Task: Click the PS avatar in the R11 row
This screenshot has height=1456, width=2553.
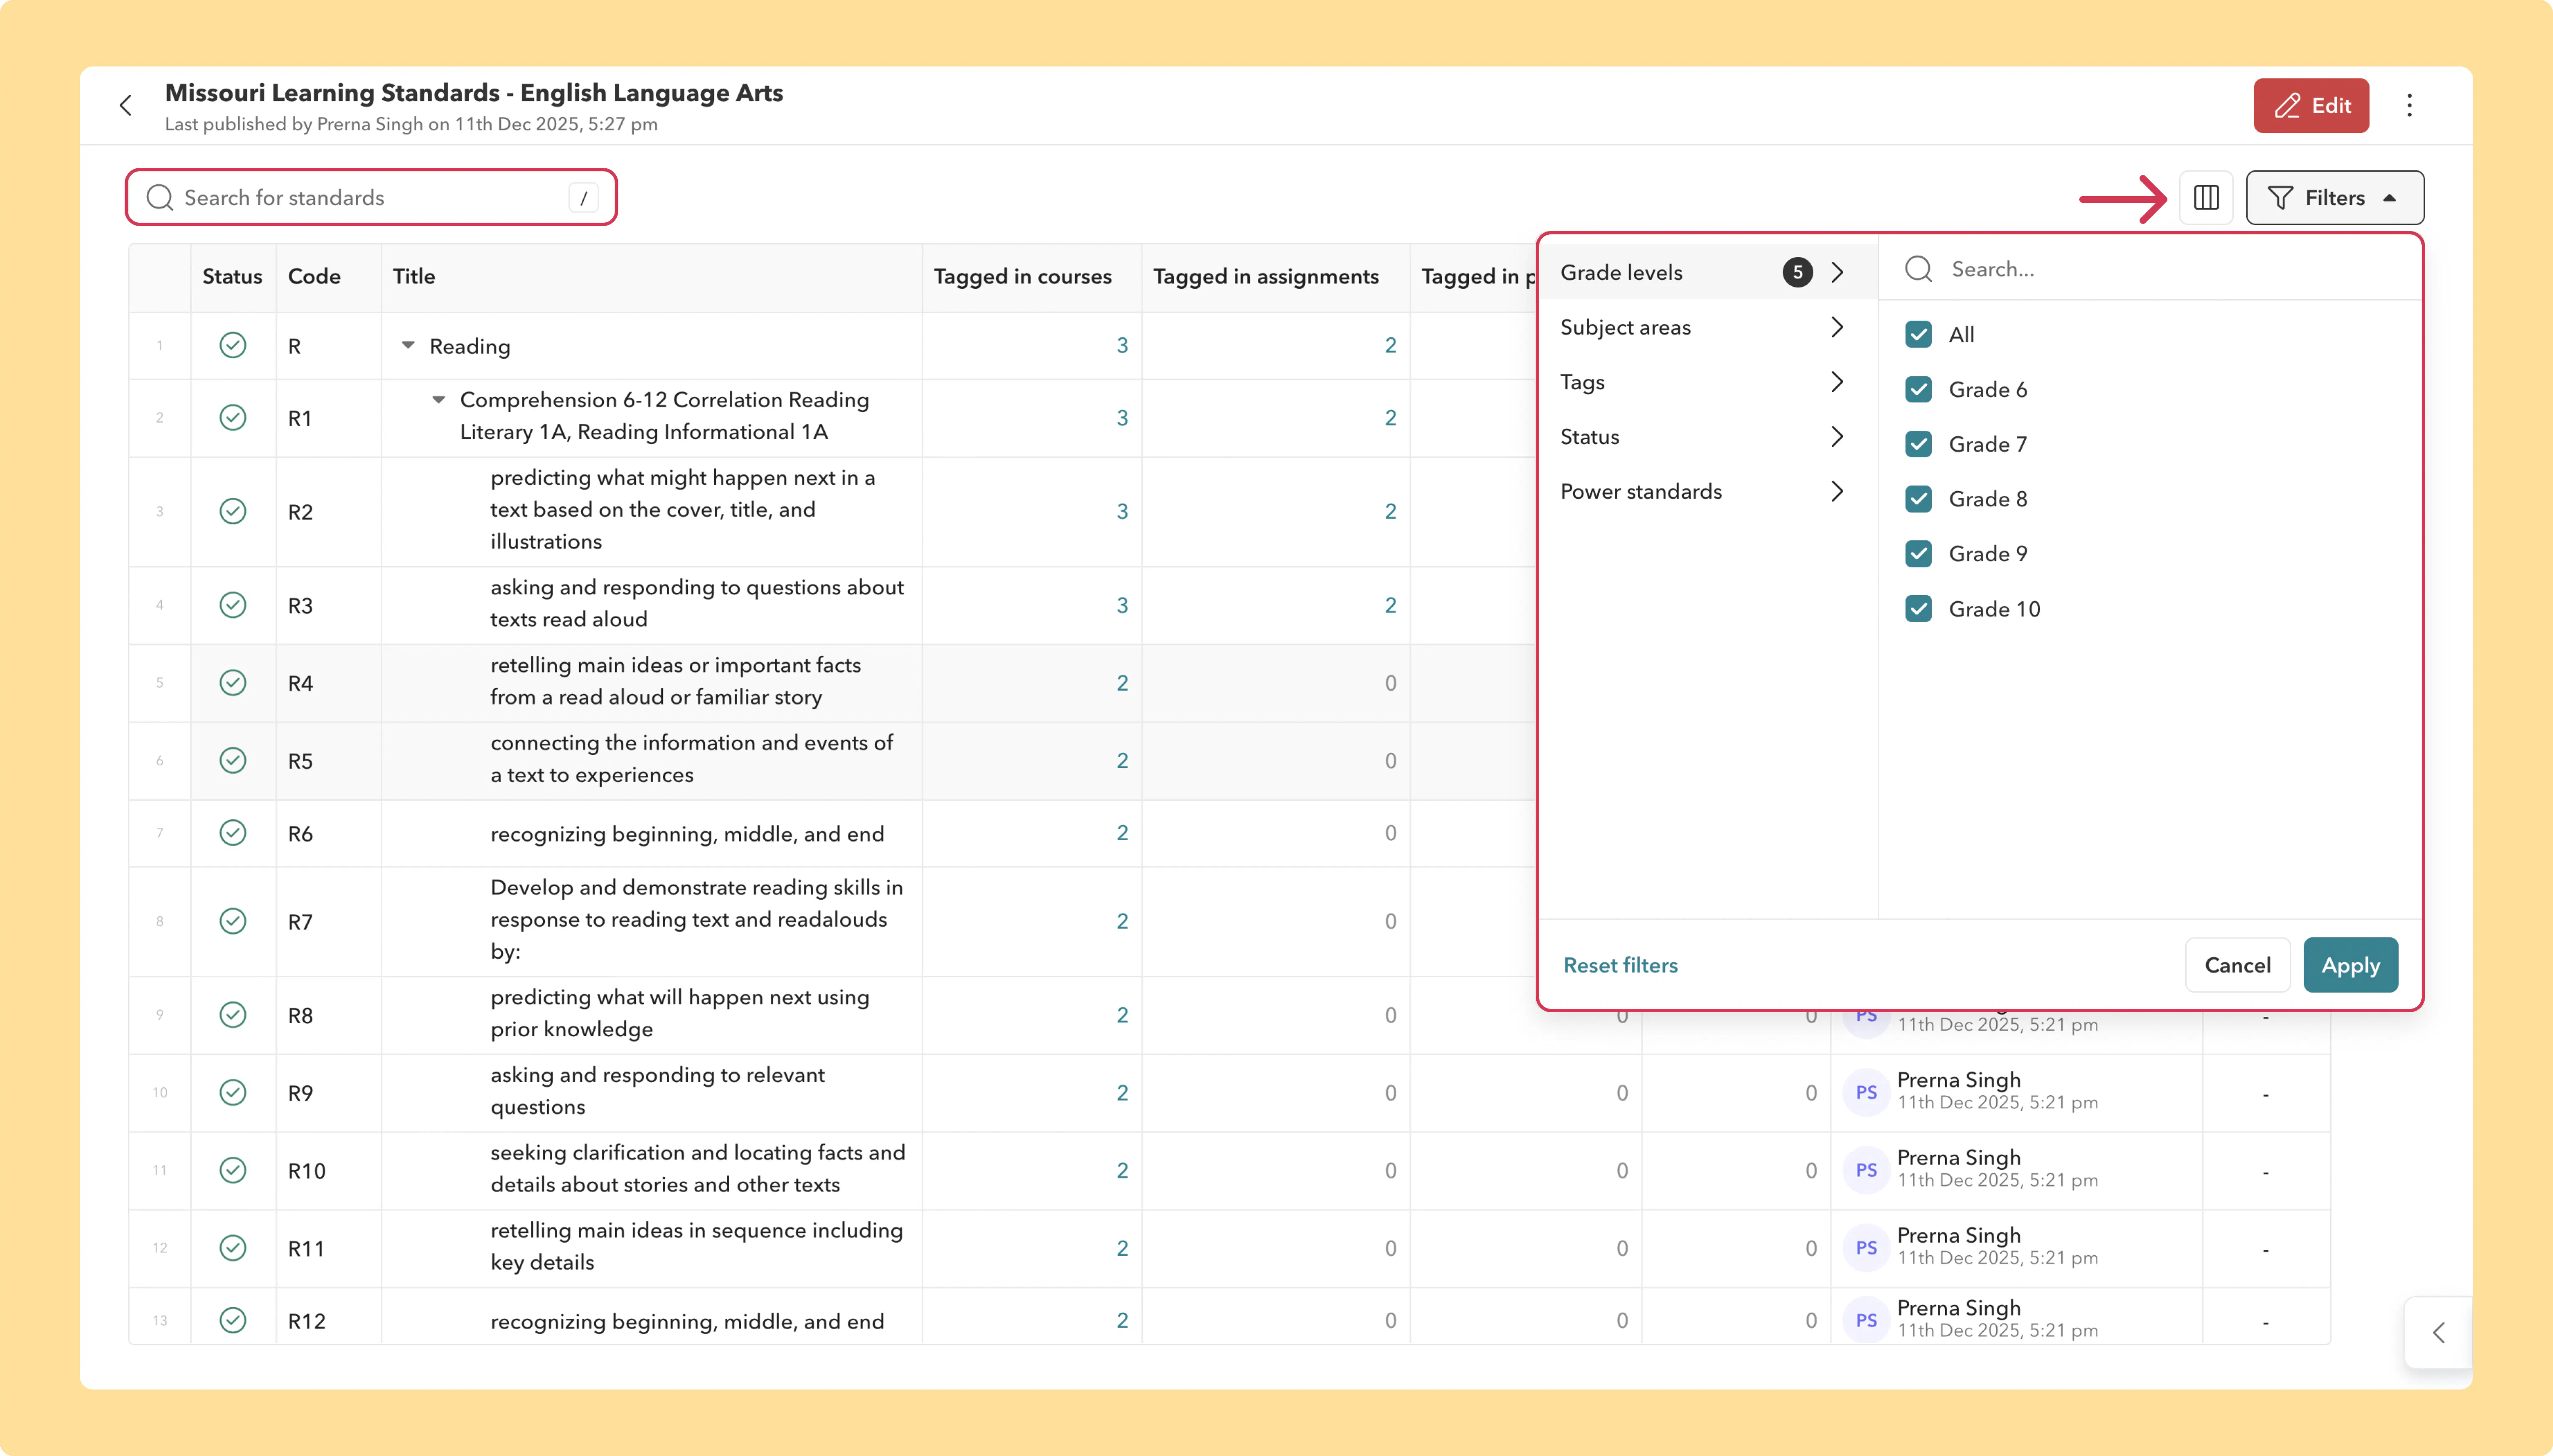Action: point(1866,1248)
